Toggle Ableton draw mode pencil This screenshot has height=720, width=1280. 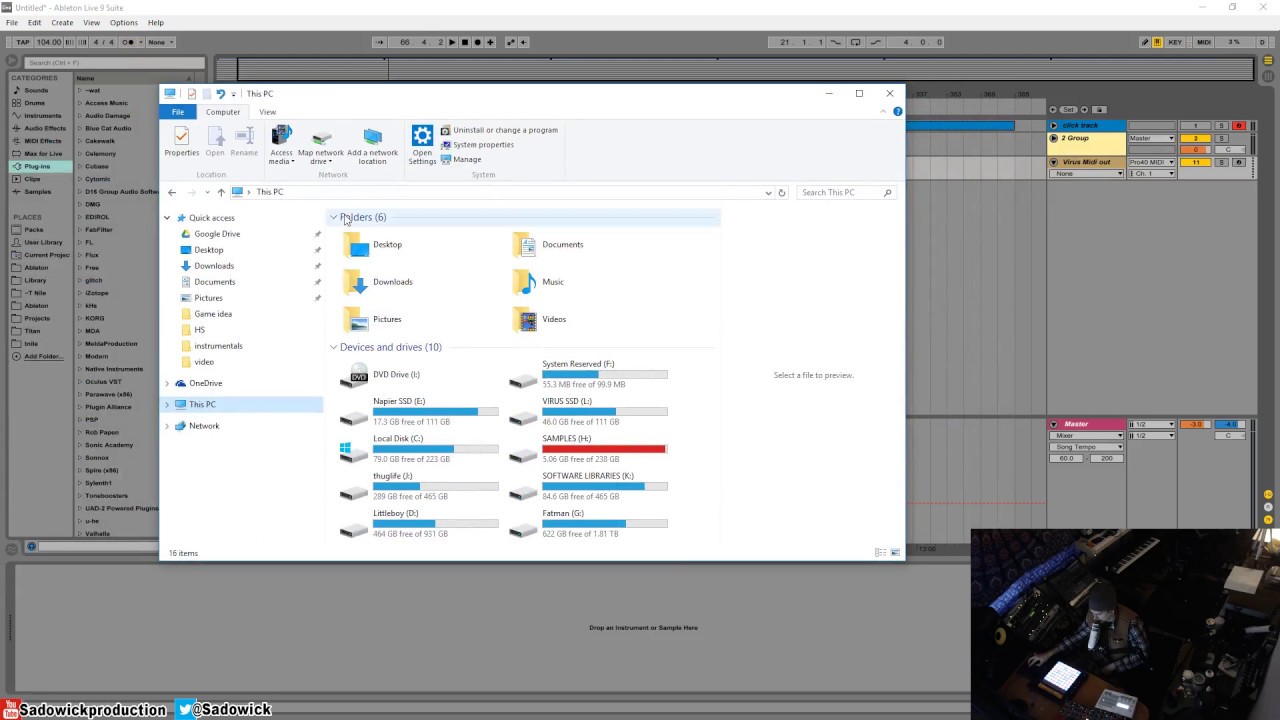(x=1145, y=42)
